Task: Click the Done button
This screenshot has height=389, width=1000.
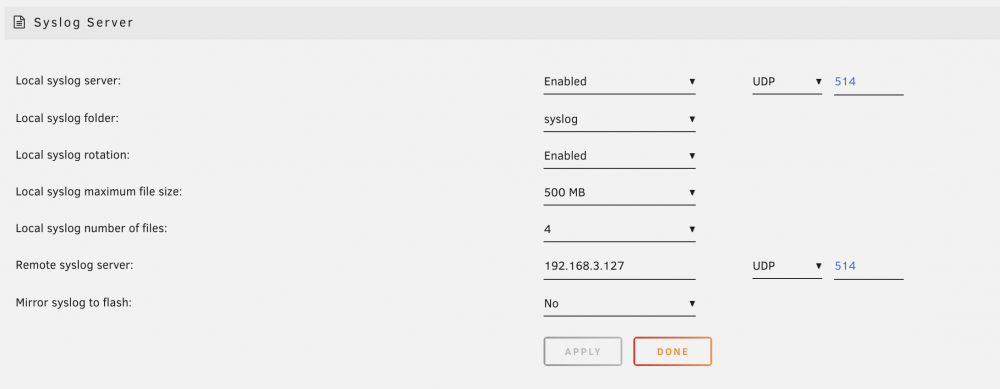Action: 672,351
